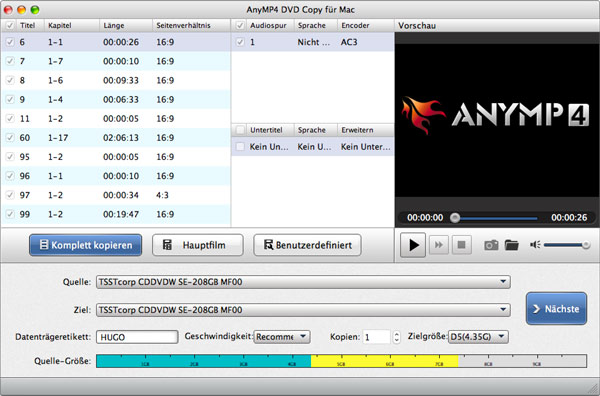
Task: Select Komplett kopieren mode
Action: pos(85,245)
